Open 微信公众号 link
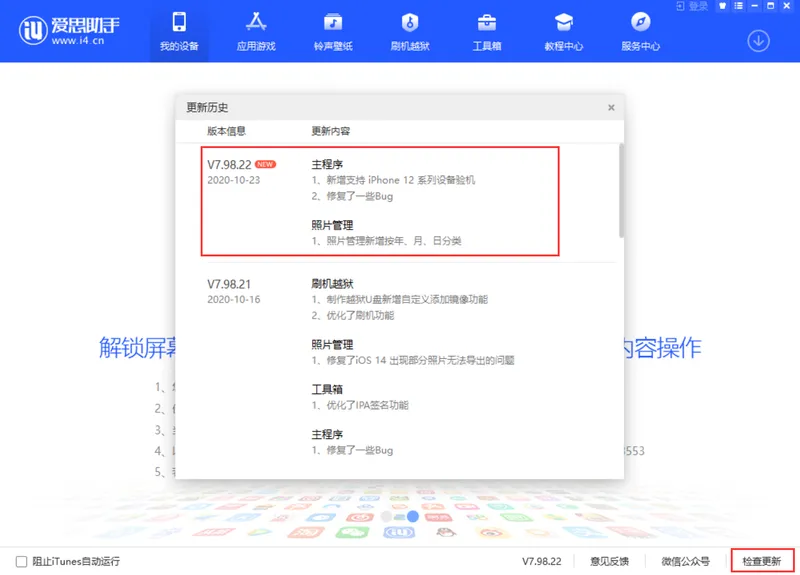This screenshot has width=800, height=575. click(x=685, y=561)
